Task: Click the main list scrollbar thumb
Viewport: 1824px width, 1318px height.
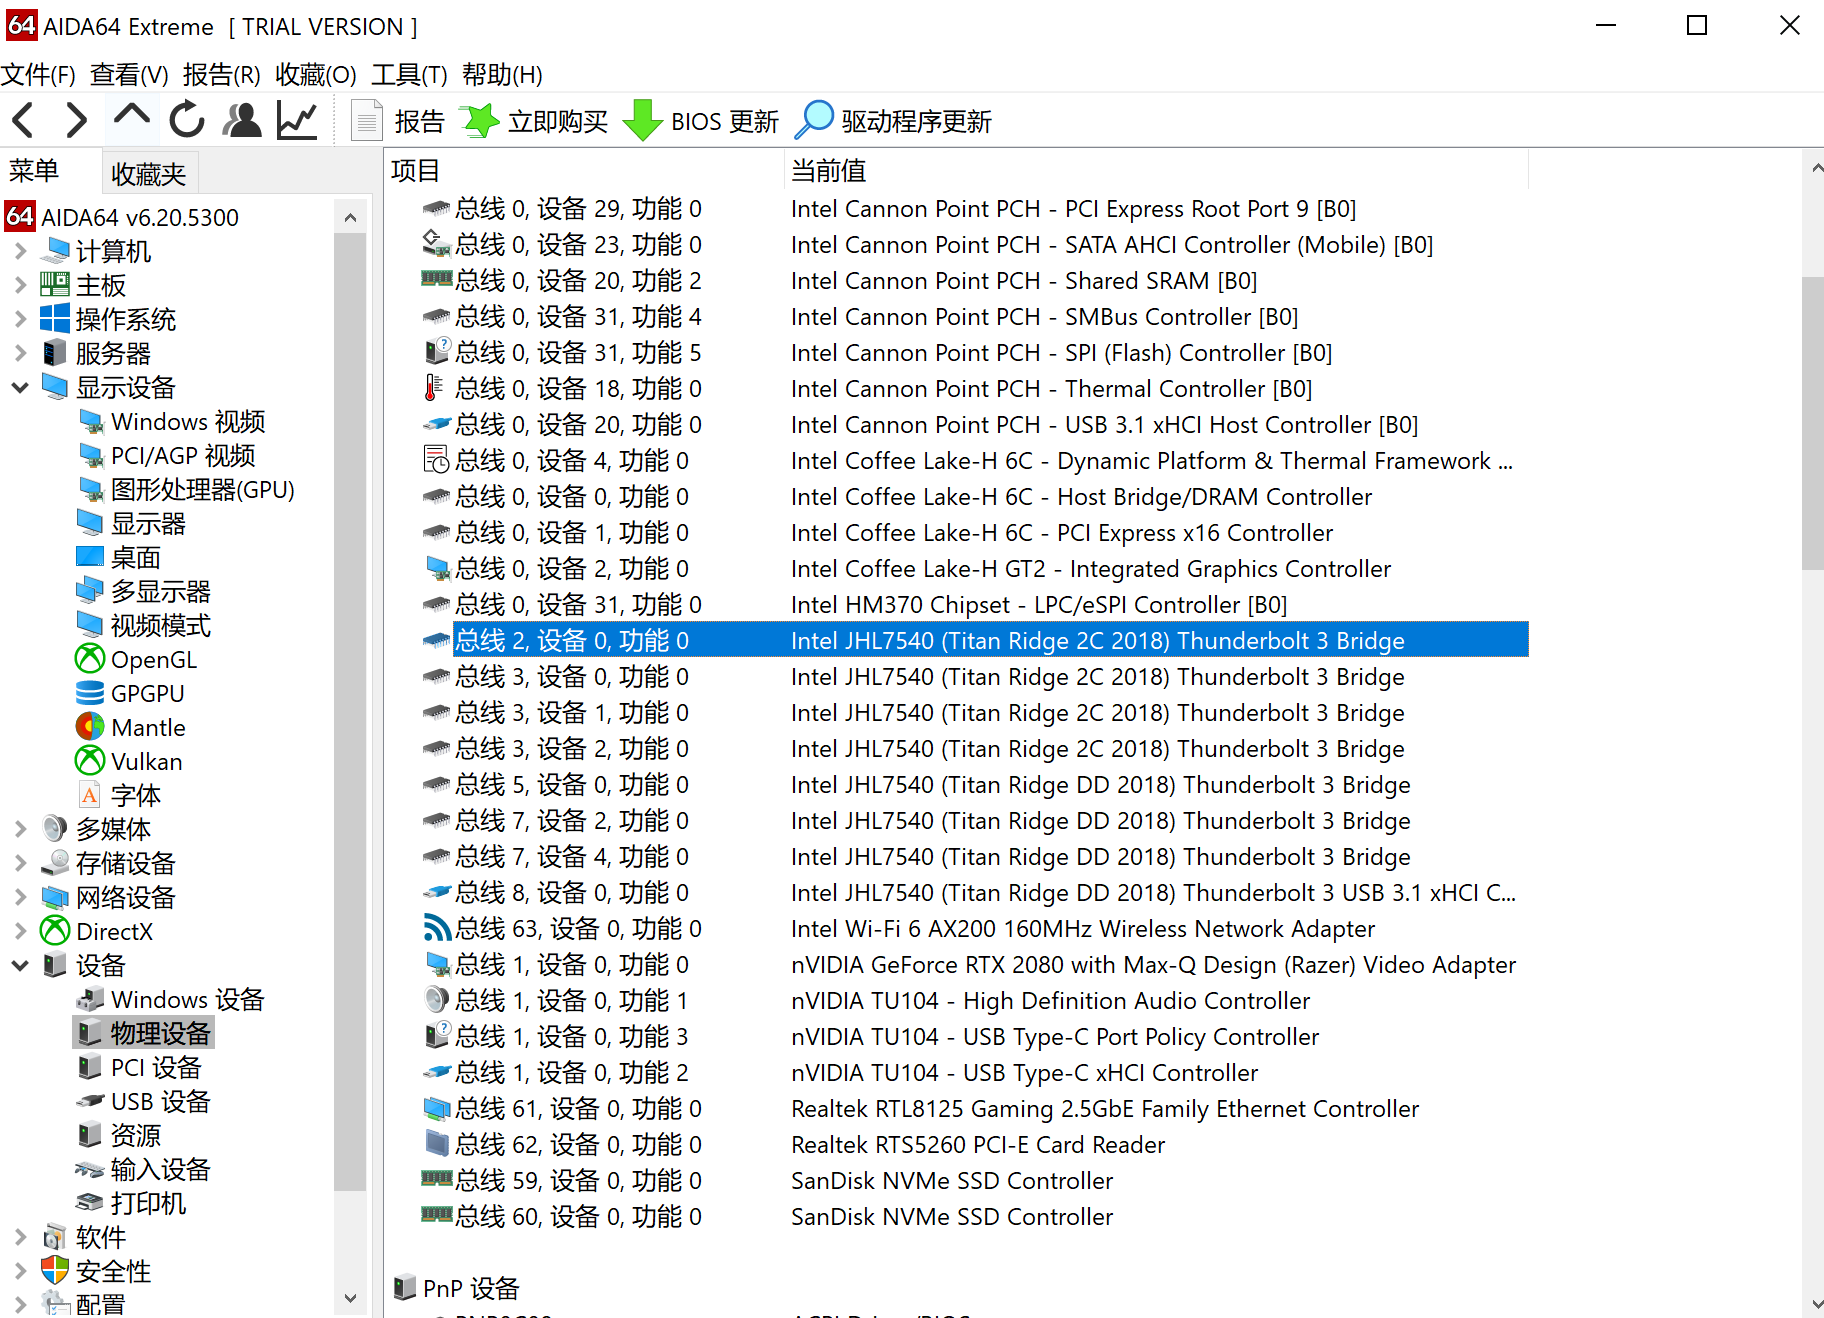Action: [x=1812, y=423]
